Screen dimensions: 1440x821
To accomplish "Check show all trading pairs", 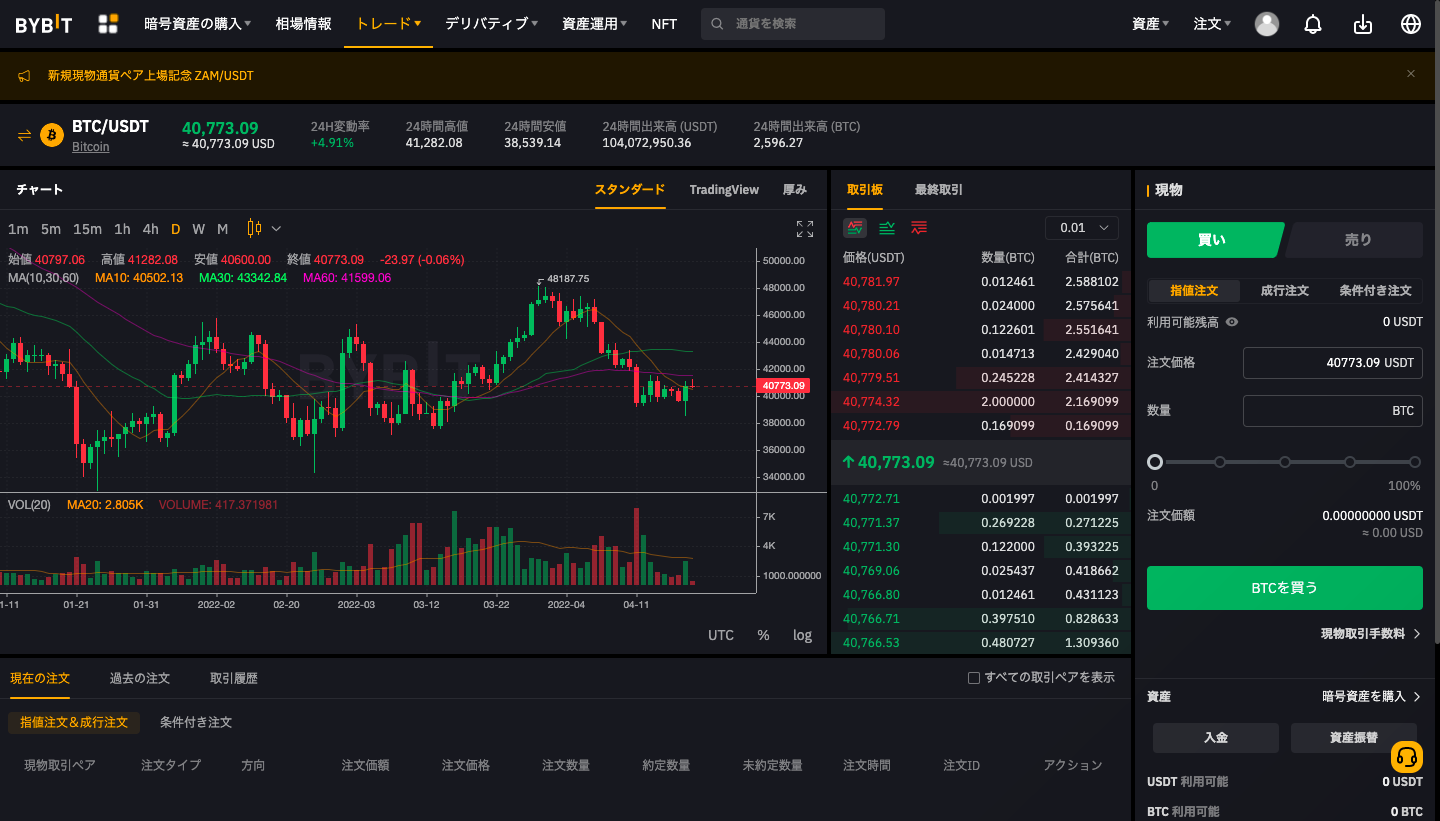I will click(974, 678).
